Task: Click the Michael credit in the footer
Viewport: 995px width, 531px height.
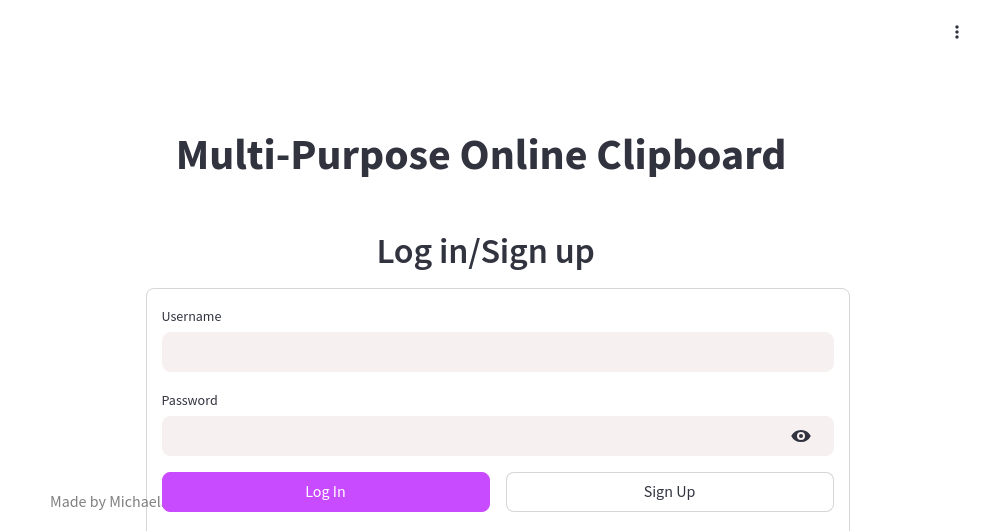Action: [134, 501]
